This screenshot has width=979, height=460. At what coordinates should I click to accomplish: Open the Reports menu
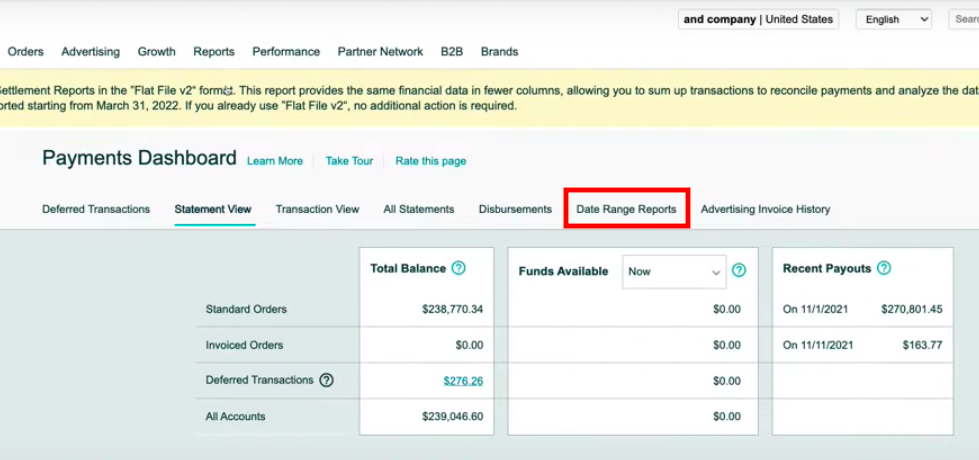coord(214,52)
